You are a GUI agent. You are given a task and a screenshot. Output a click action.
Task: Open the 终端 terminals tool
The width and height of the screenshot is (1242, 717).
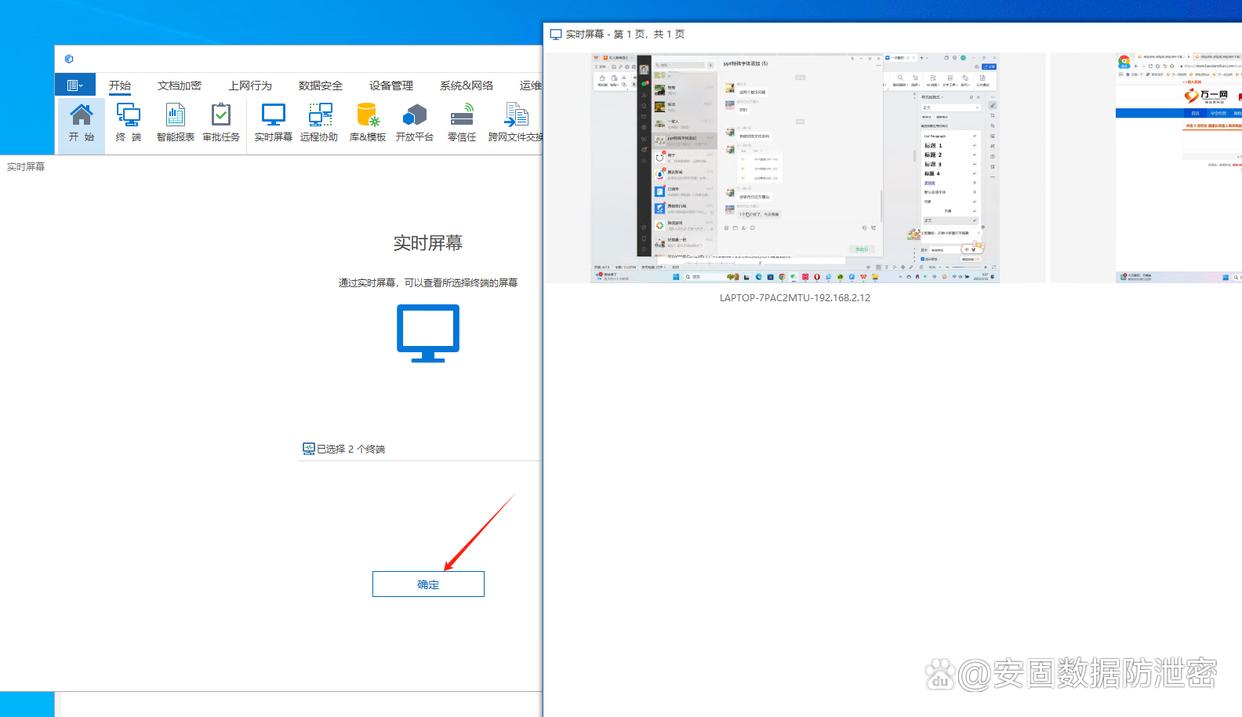(128, 124)
